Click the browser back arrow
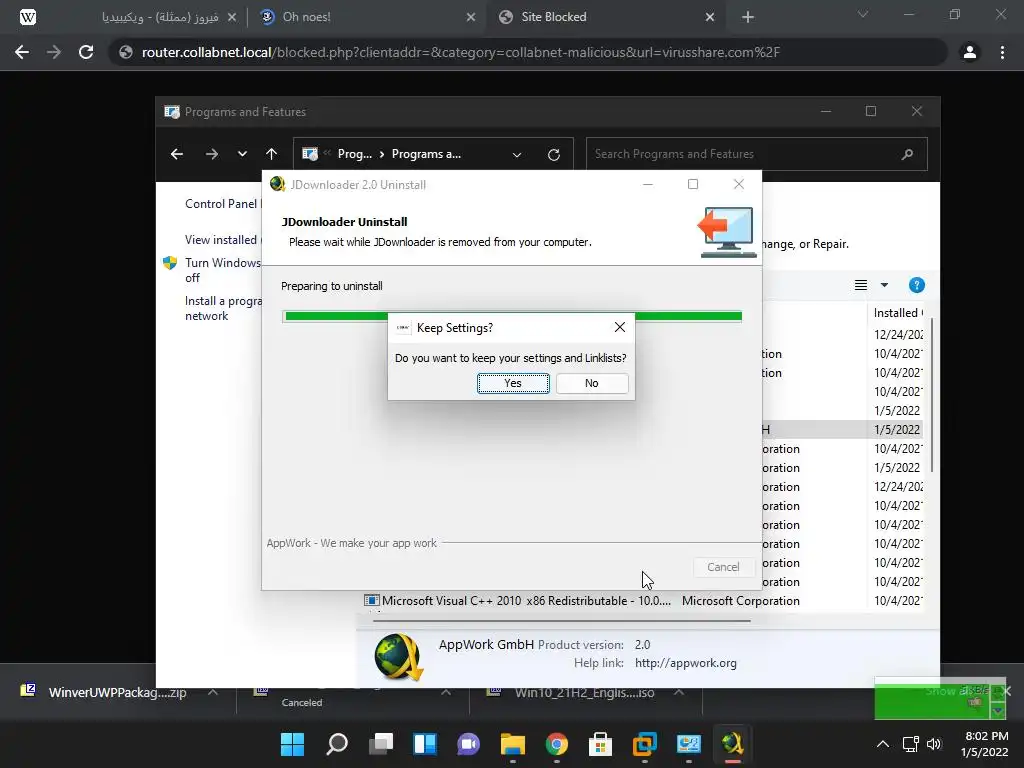The height and width of the screenshot is (768, 1024). tap(22, 52)
